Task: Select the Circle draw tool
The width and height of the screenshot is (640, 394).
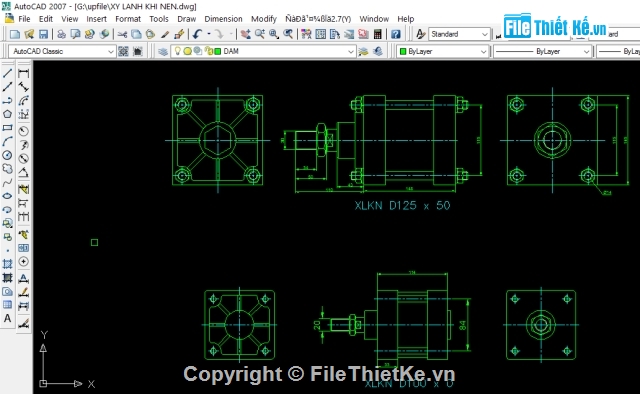Action: click(x=7, y=155)
